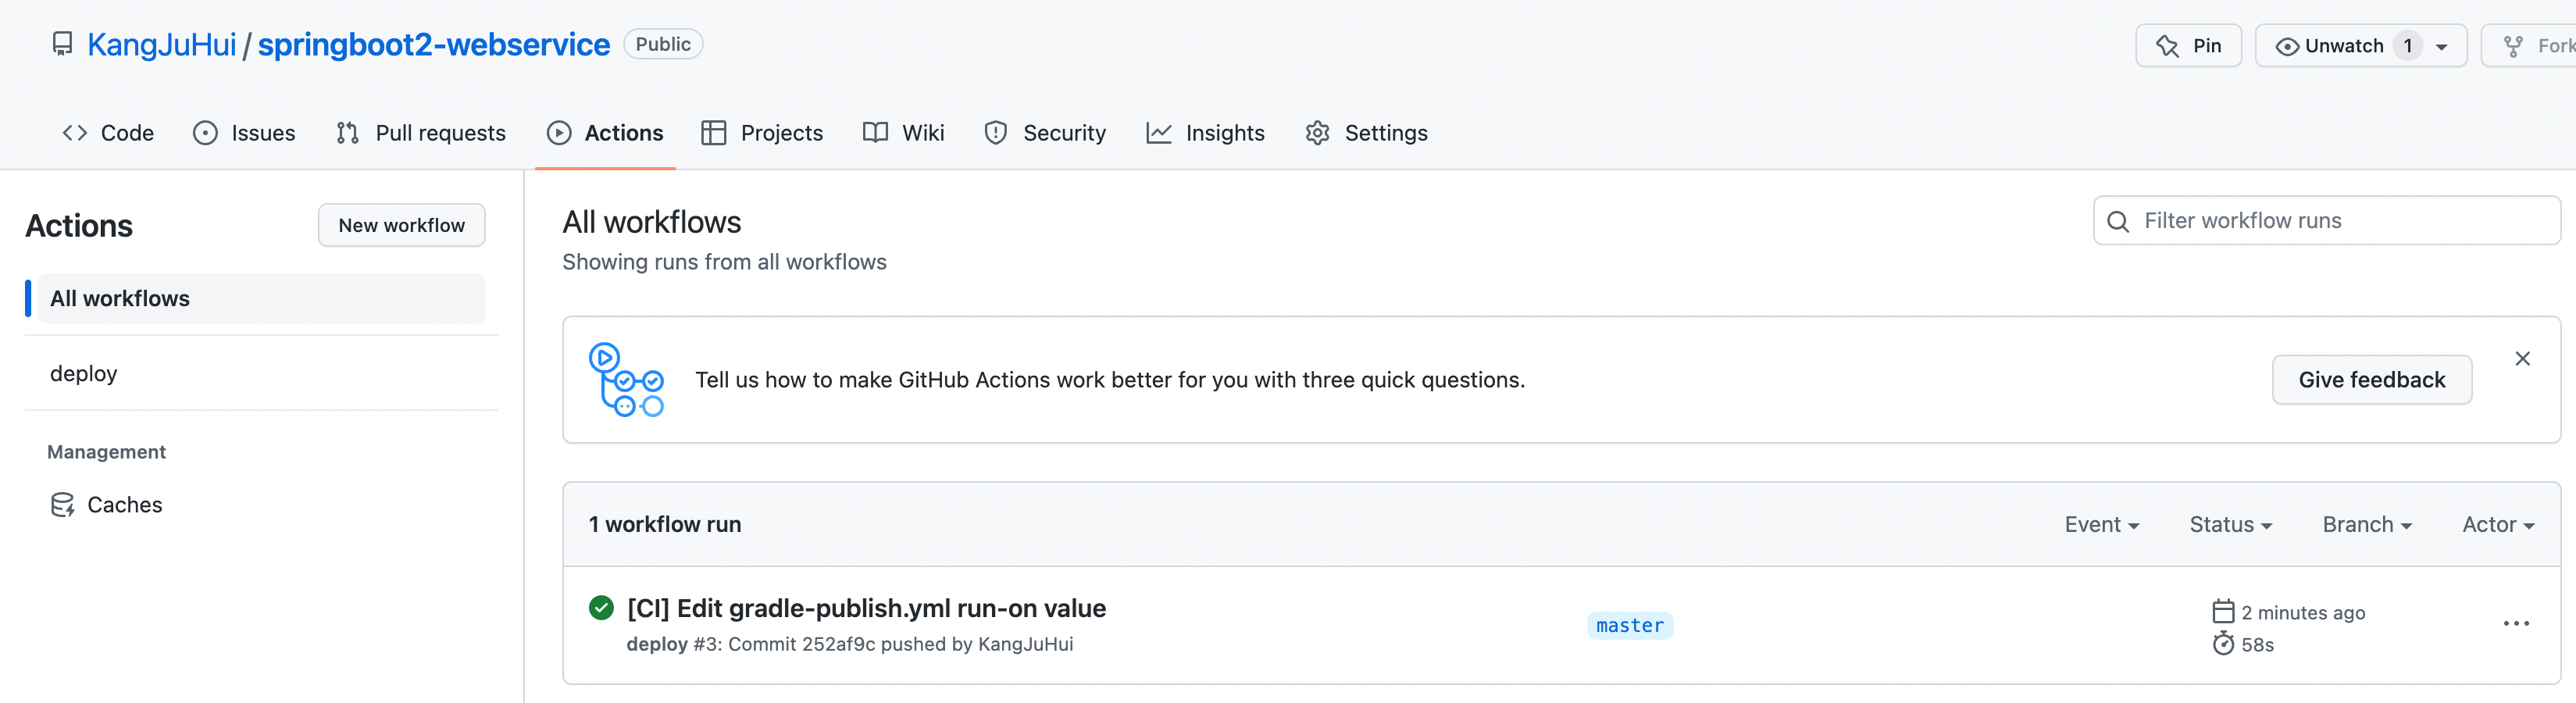This screenshot has height=703, width=2576.
Task: Open the Projects tab
Action: (762, 133)
